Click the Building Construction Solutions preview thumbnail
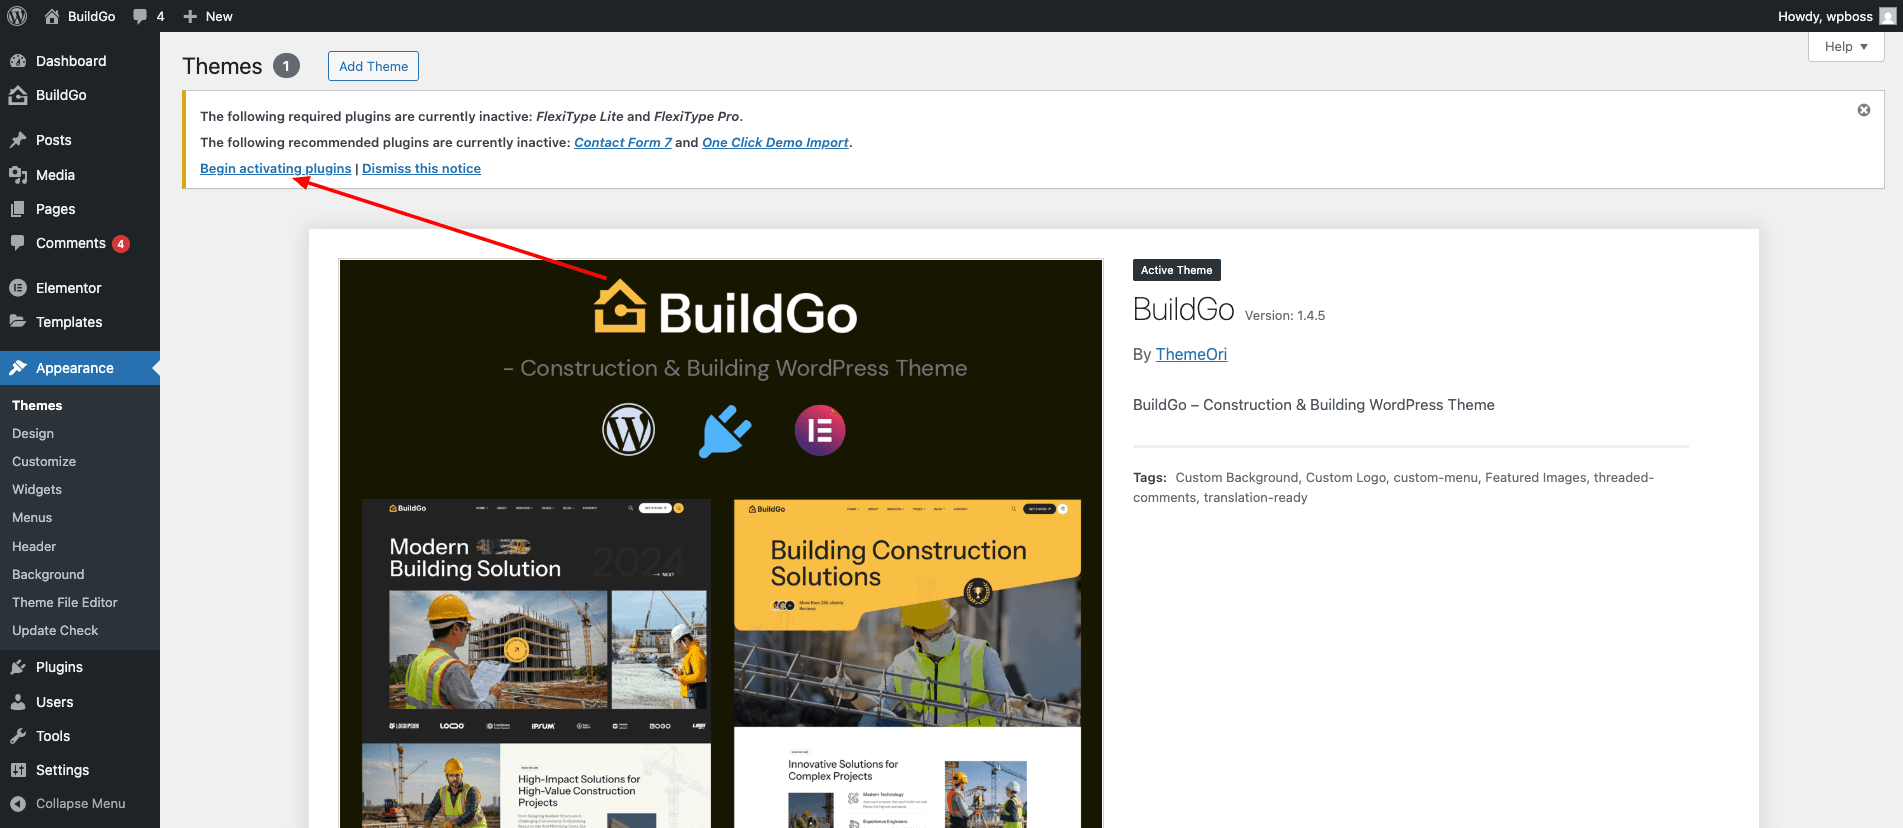This screenshot has height=828, width=1903. pos(908,613)
